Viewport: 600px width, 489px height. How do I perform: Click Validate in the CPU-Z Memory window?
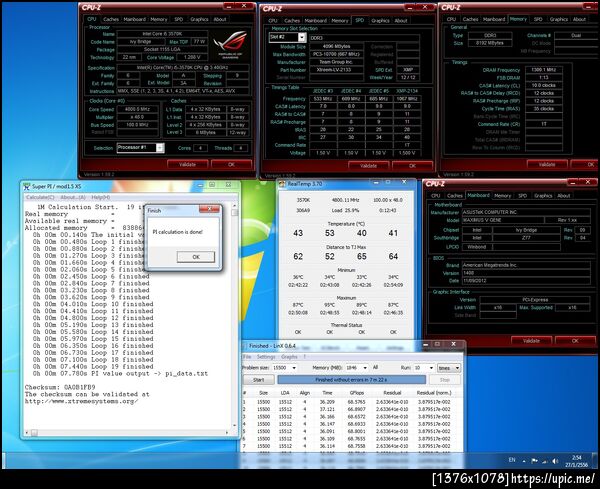pos(547,164)
